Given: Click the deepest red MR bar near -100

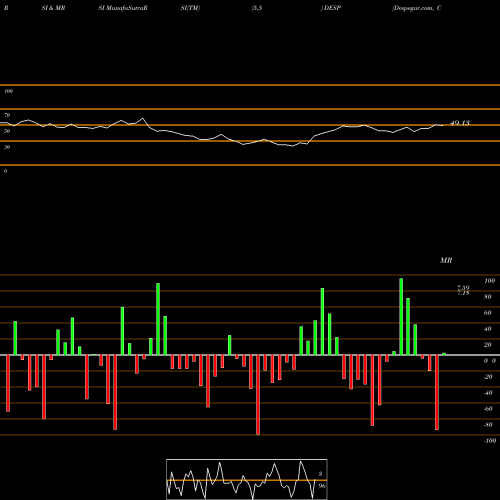Looking at the screenshot, I should coord(258,395).
